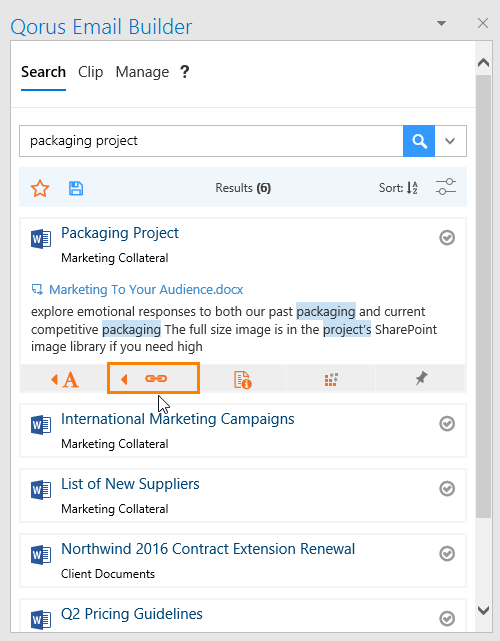Screen dimensions: 500x641
Task: Open Marketing To Your Audience.docx link
Action: 146,289
